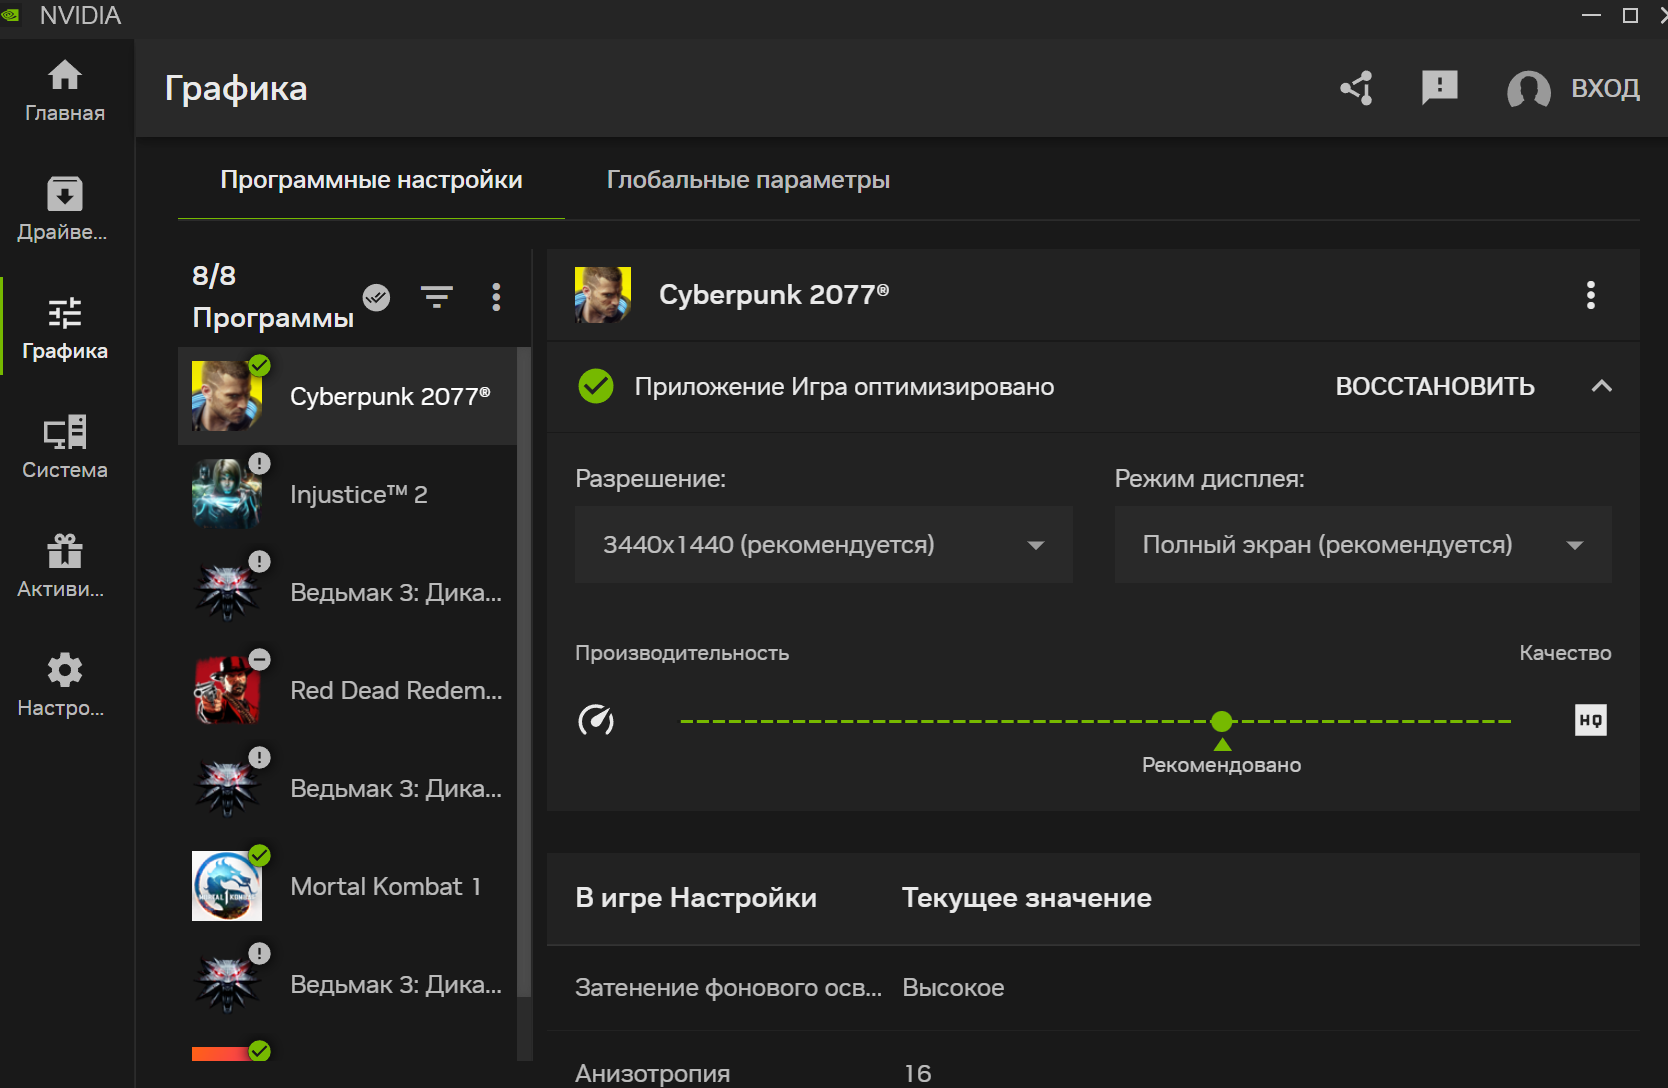Click the Затенение фонового освещения setting row
Image resolution: width=1668 pixels, height=1088 pixels.
[1093, 988]
